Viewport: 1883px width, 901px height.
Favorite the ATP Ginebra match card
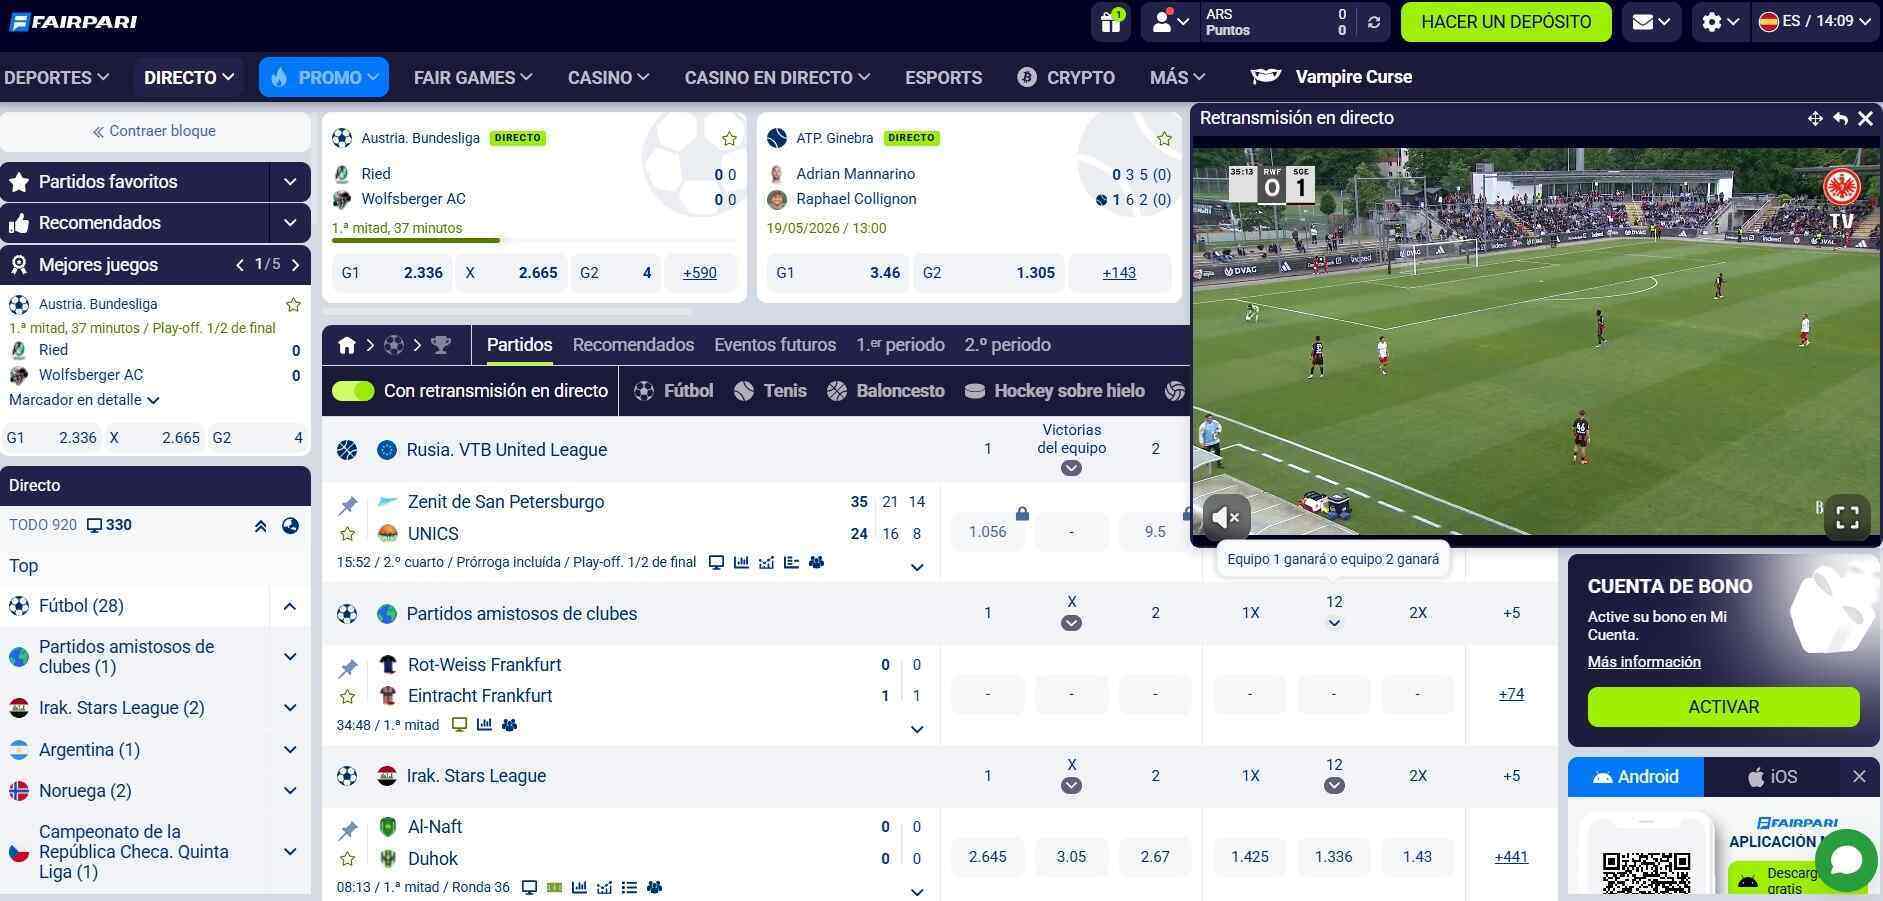(1164, 139)
